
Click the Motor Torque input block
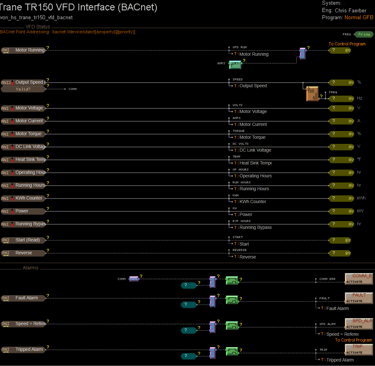click(x=23, y=134)
